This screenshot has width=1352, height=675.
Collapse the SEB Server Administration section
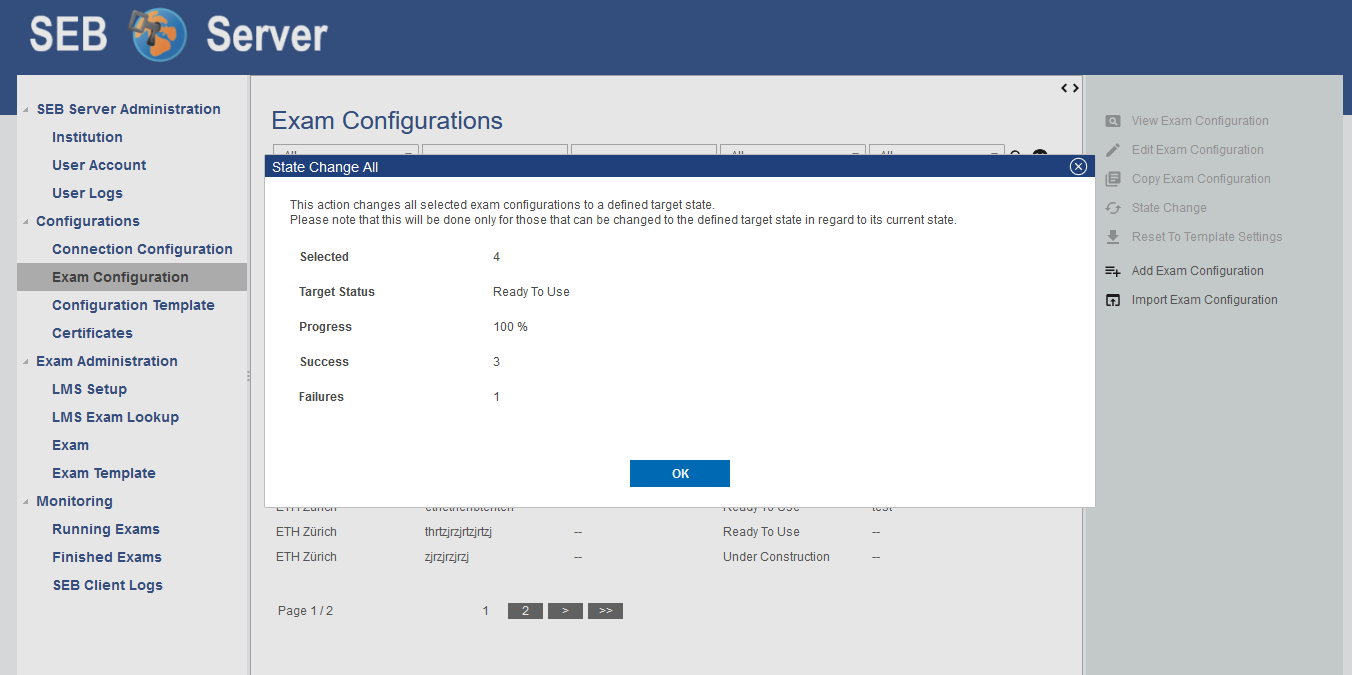(26, 110)
